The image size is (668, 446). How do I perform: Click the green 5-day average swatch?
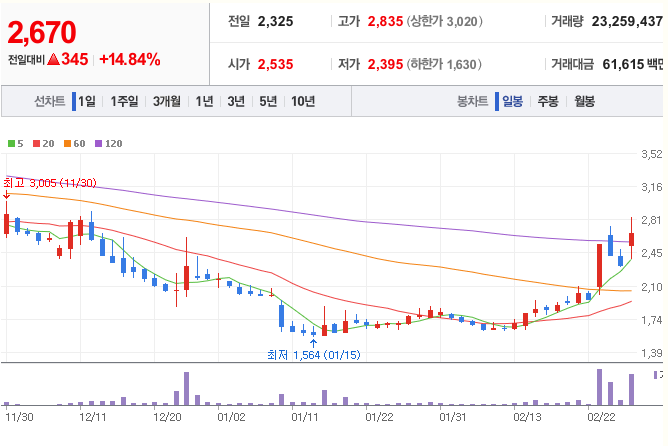click(x=12, y=144)
